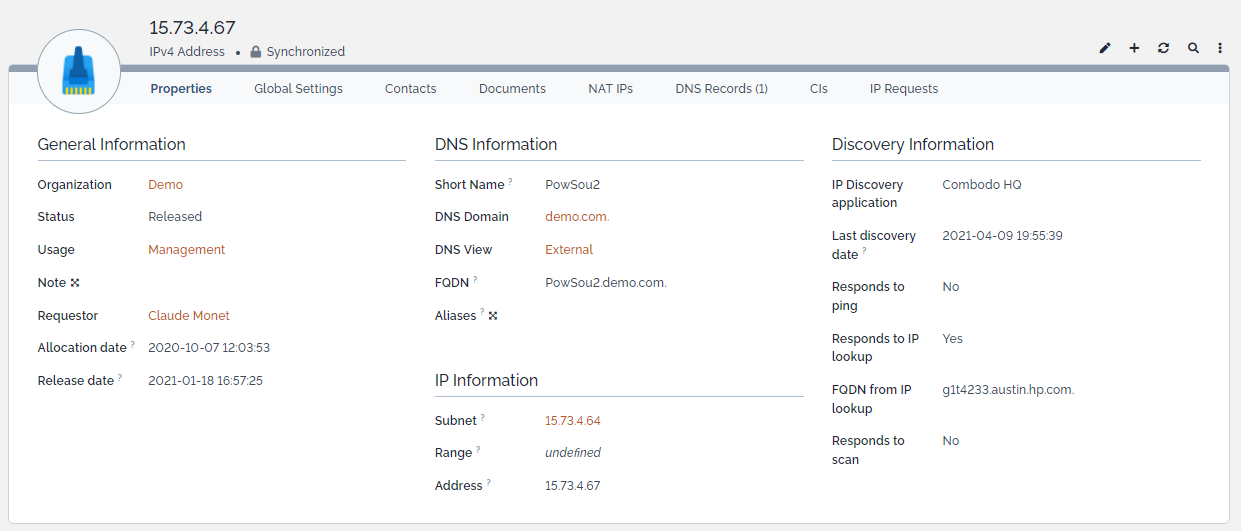Image resolution: width=1241 pixels, height=531 pixels.
Task: Click the magnifier search icon
Action: coord(1193,48)
